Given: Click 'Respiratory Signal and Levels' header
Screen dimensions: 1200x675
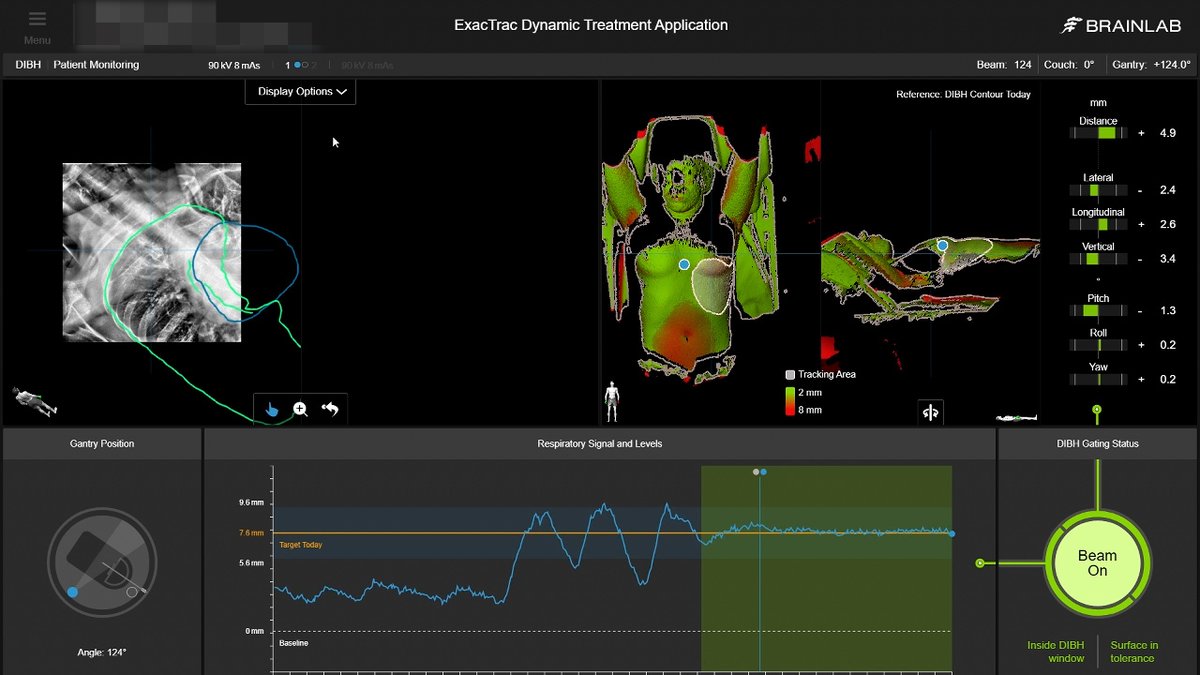Looking at the screenshot, I should 600,444.
